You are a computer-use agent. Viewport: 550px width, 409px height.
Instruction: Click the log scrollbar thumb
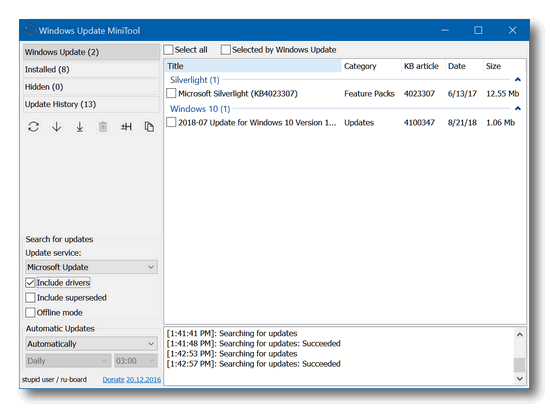[x=519, y=365]
